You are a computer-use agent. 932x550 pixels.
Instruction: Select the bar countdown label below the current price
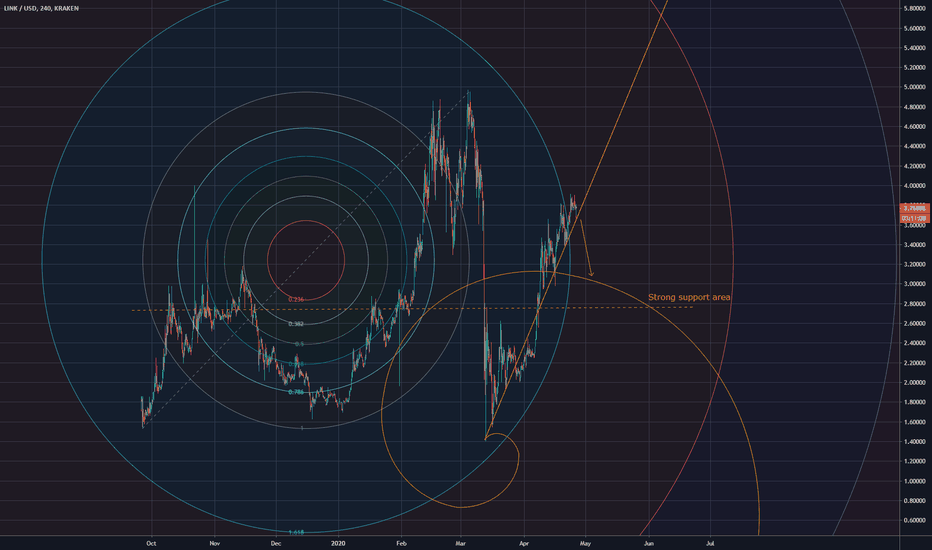tap(915, 218)
